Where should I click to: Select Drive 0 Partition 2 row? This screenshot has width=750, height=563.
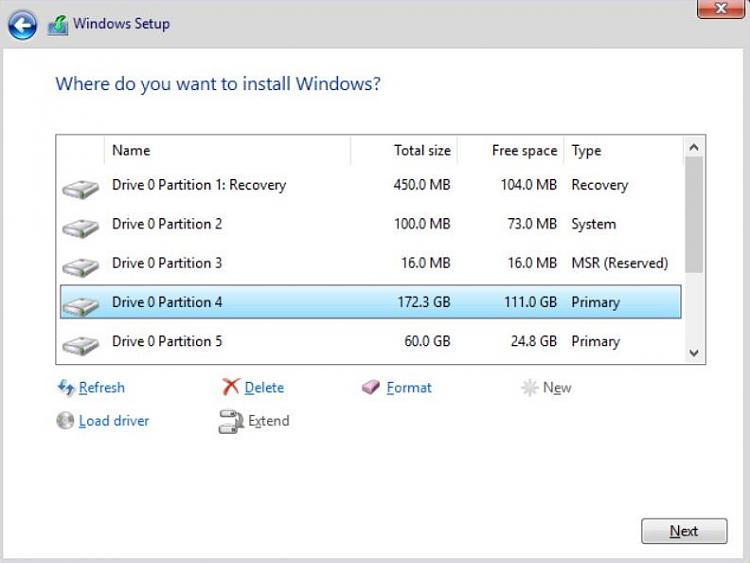[x=371, y=224]
